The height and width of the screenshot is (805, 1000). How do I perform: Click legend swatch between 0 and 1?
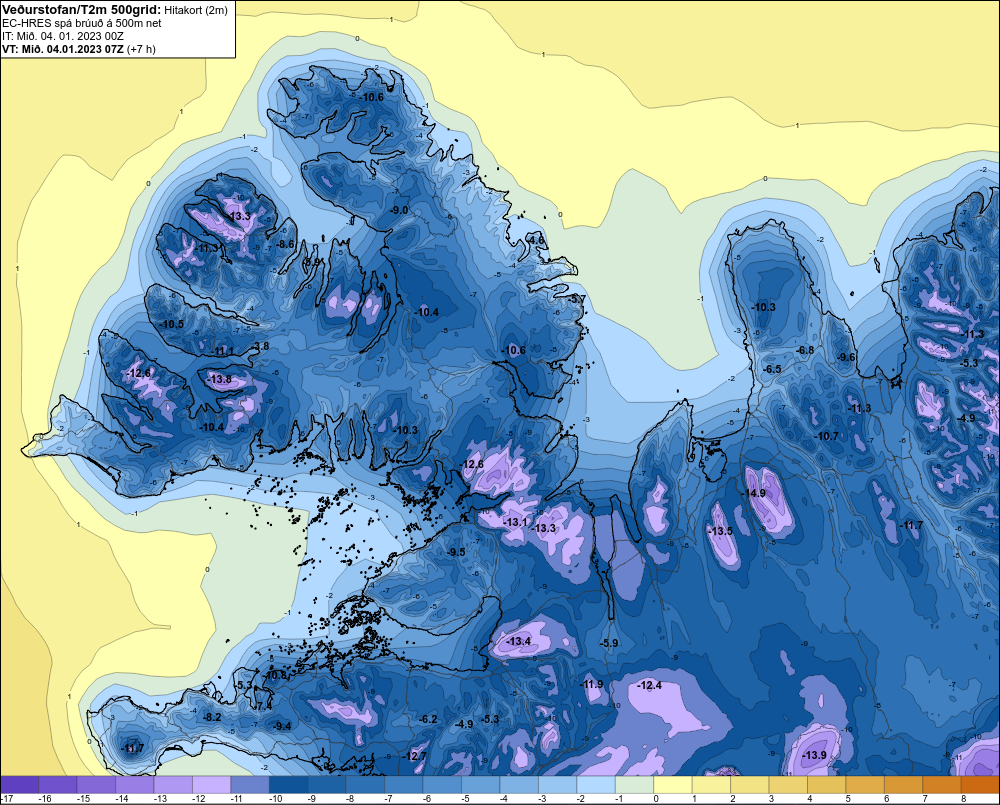coord(673,784)
